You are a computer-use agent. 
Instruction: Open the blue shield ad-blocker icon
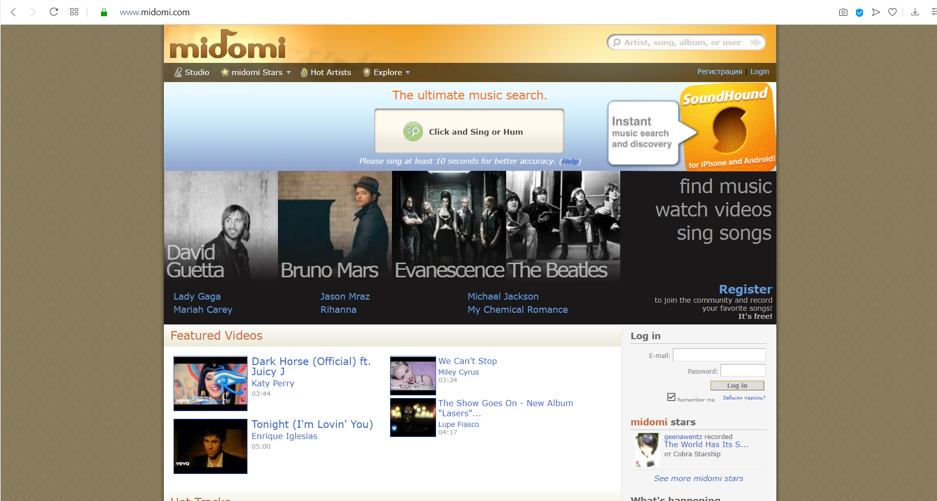click(859, 12)
